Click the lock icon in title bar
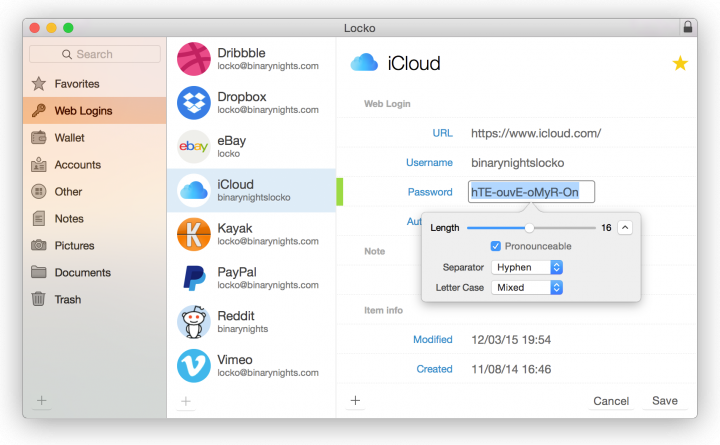 coord(687,27)
